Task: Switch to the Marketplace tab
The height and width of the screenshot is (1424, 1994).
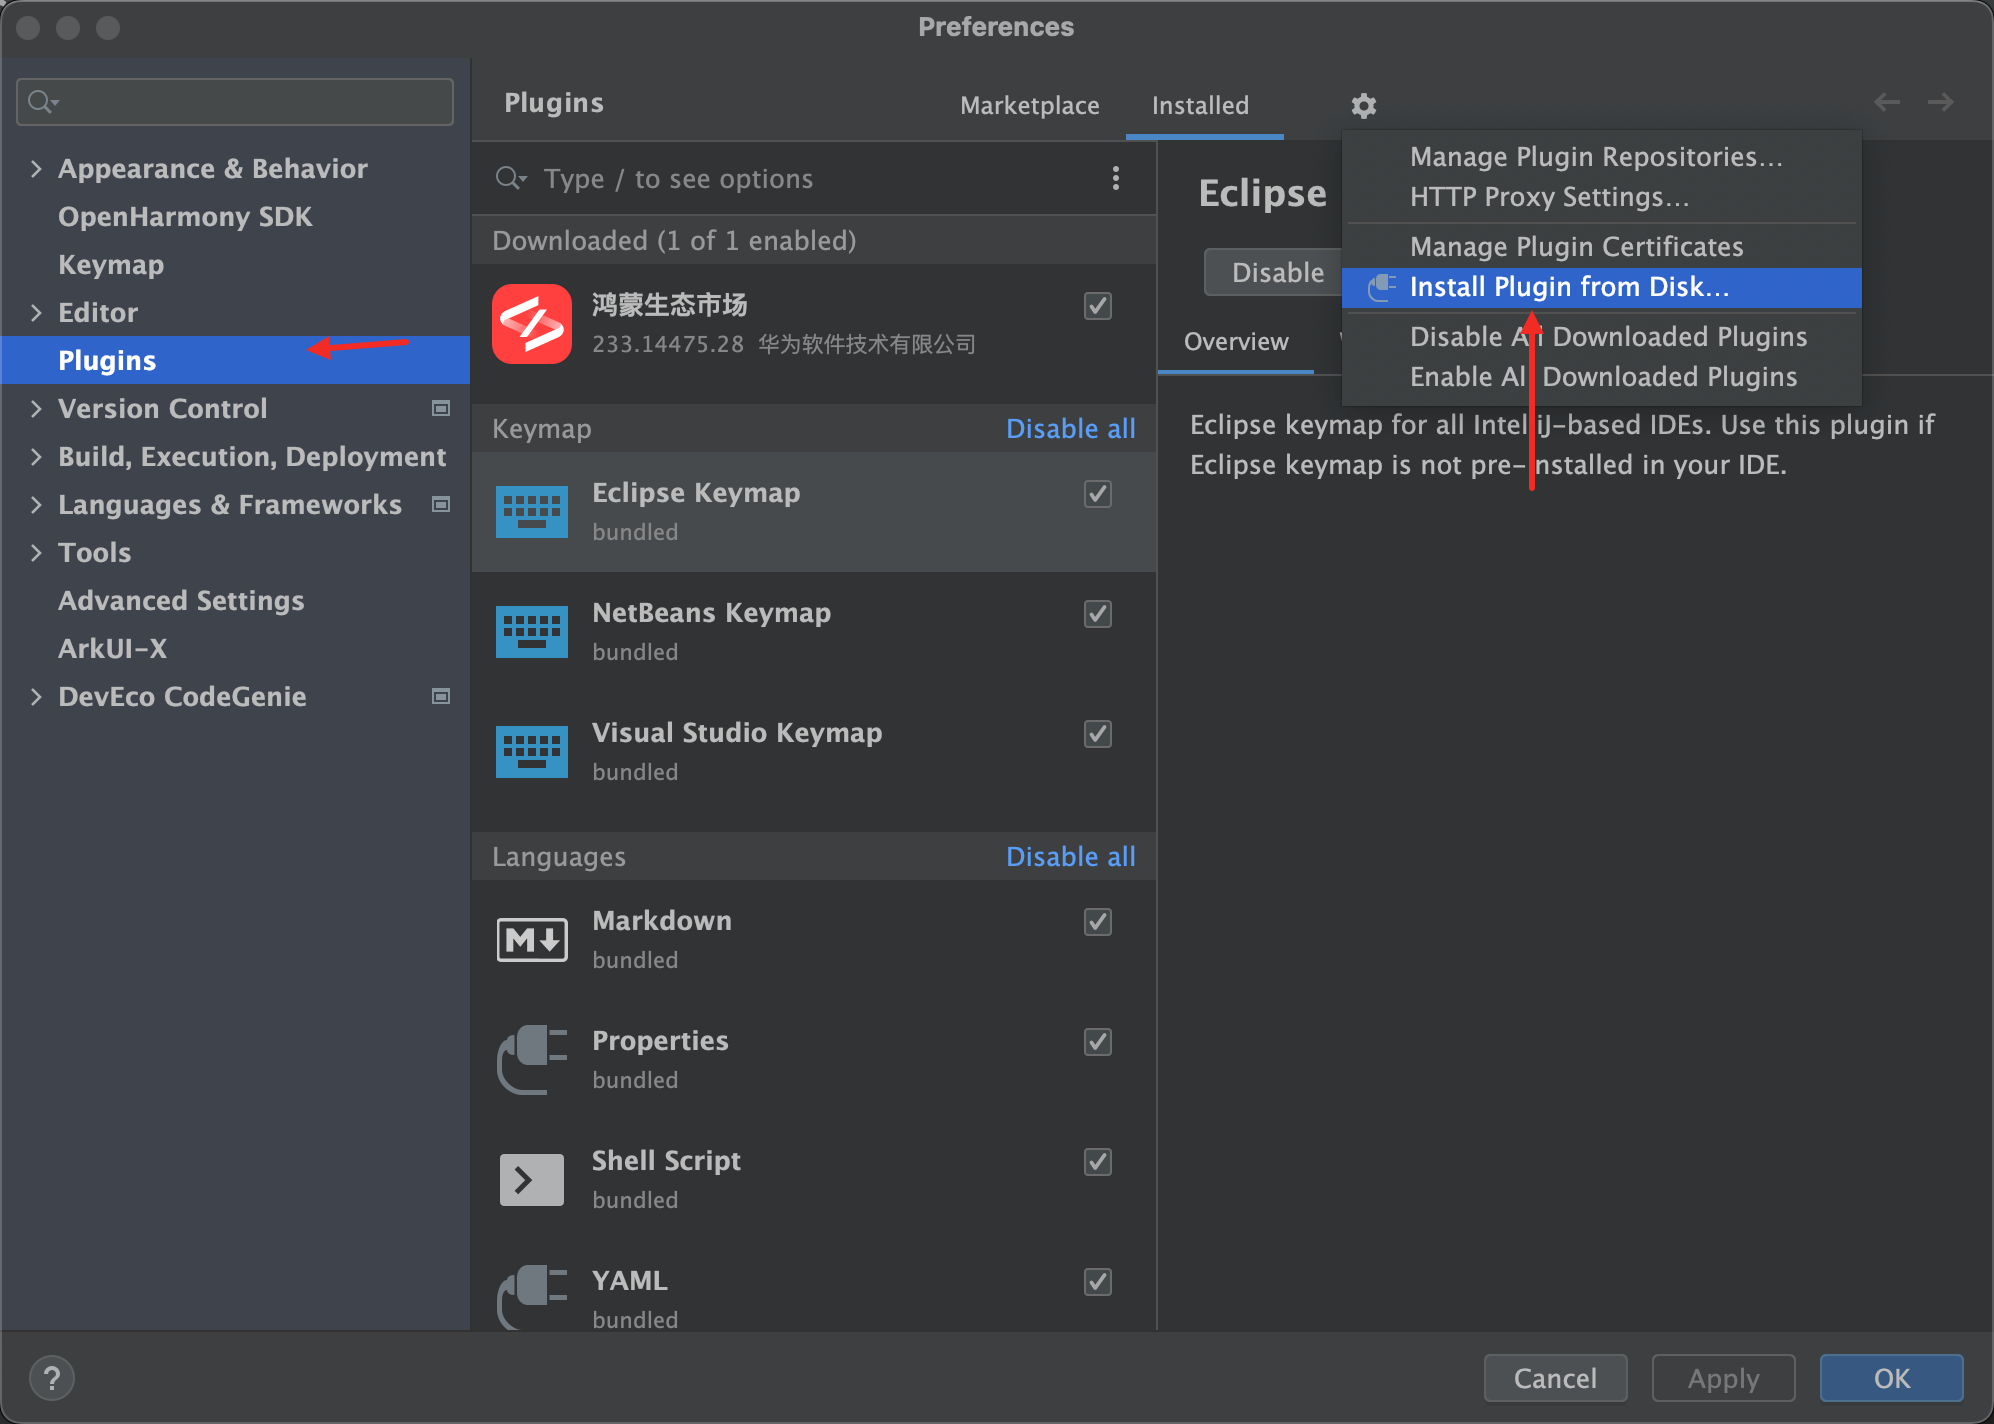Action: click(1029, 105)
